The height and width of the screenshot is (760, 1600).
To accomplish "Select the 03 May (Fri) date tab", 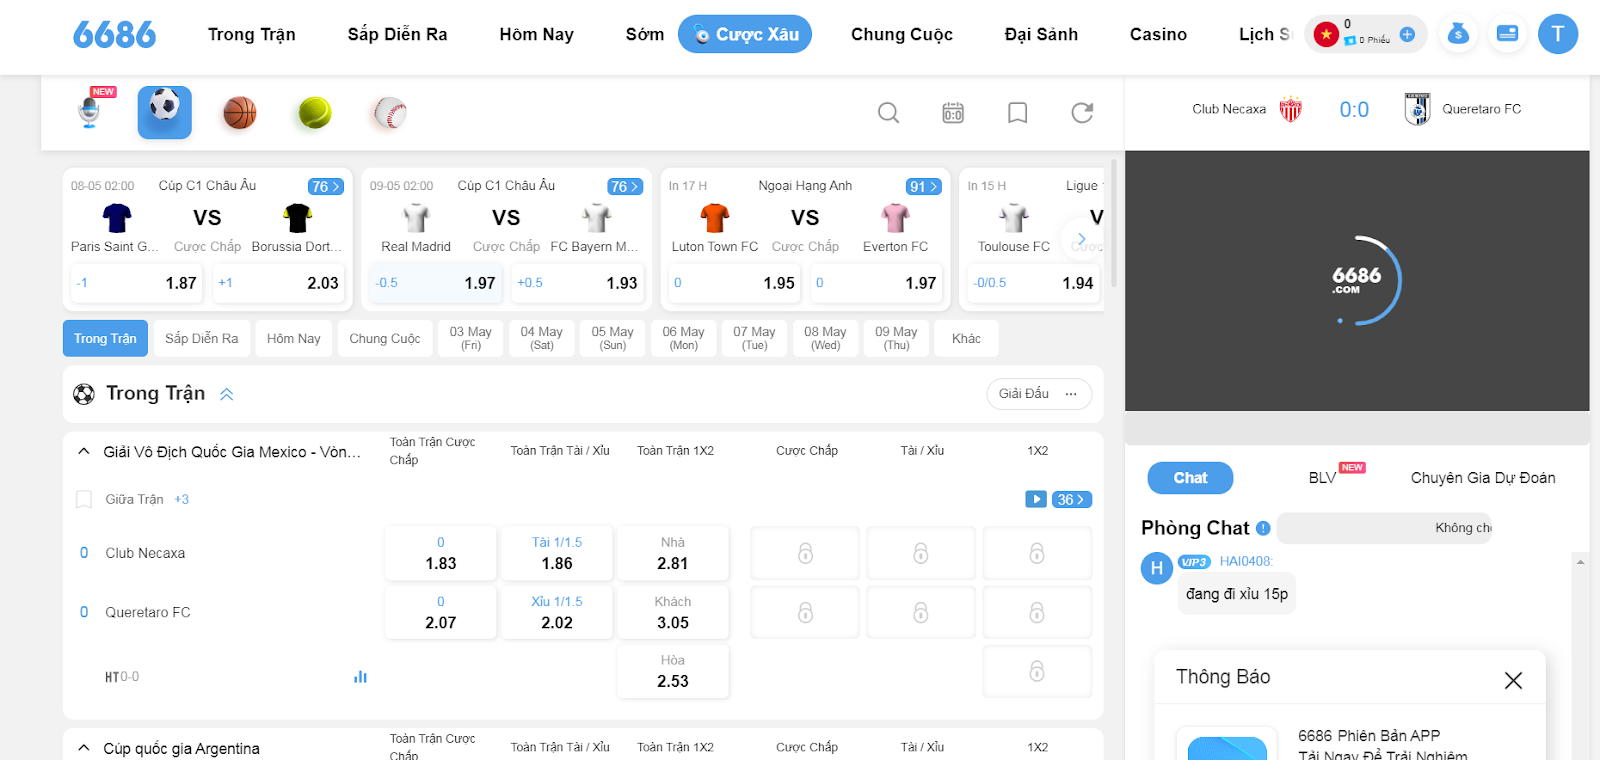I will pos(470,338).
